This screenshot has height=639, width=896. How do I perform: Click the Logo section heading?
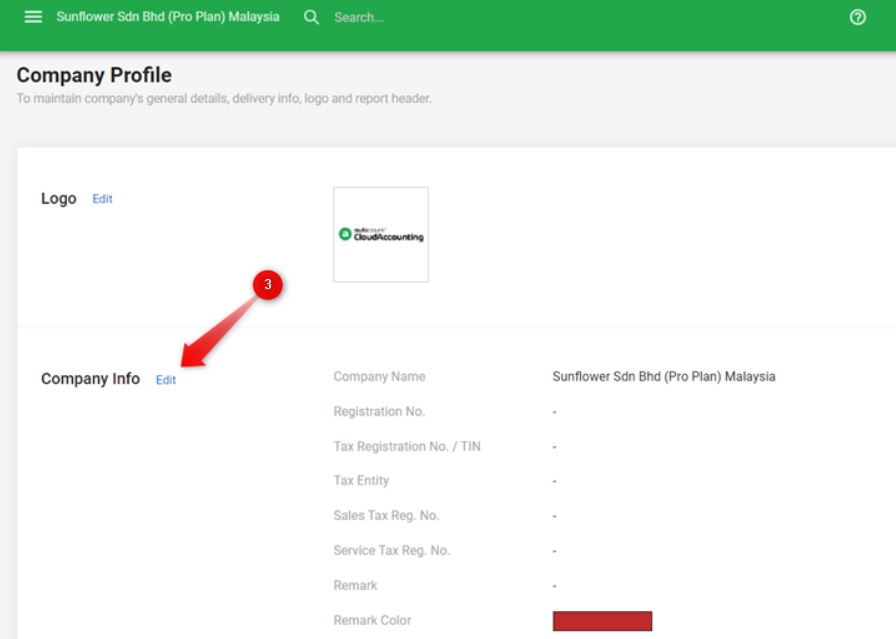59,198
